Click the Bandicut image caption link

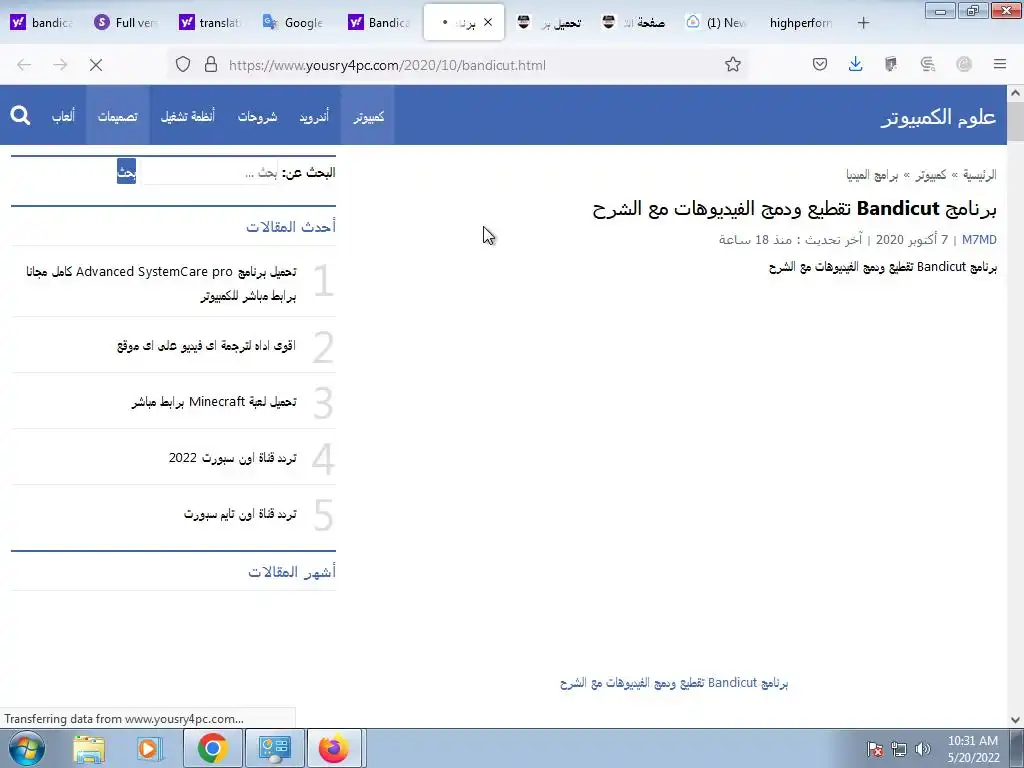674,682
